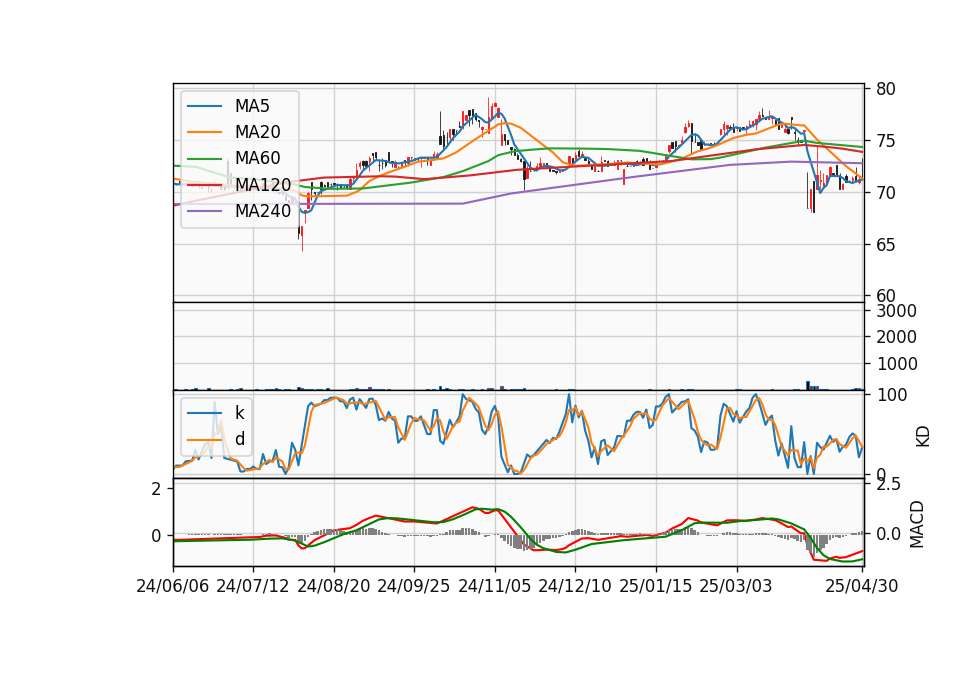Click the MA240 legend label
Viewport: 960px width, 690px height.
pos(263,211)
